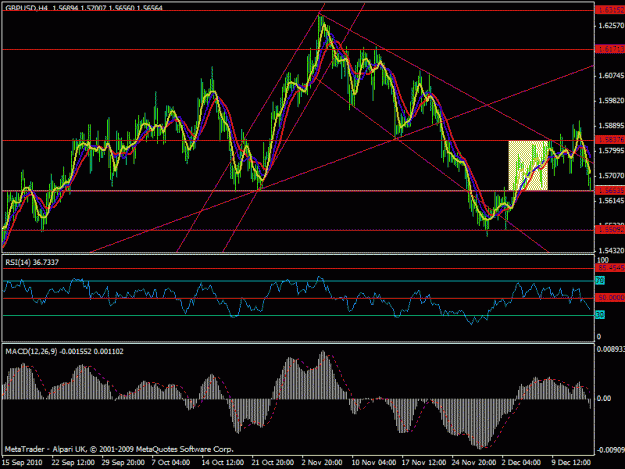
Task: Click the RSI scale value 100
Action: [603, 260]
